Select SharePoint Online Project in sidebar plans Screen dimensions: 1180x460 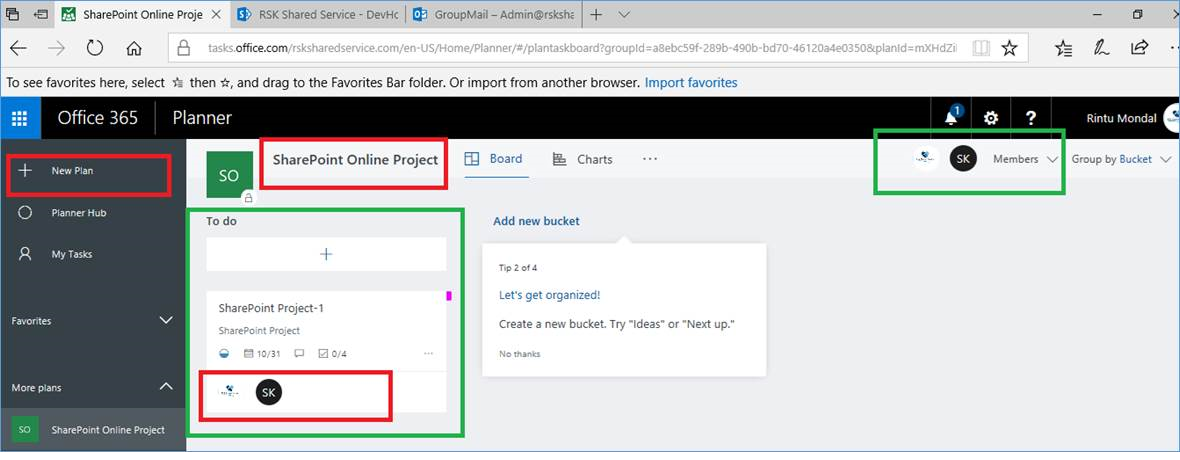coord(93,430)
